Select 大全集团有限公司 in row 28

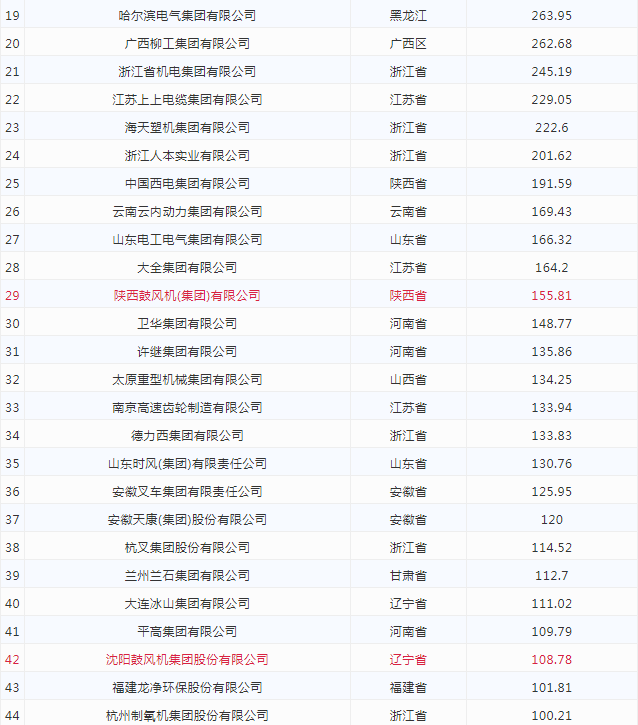tap(187, 267)
